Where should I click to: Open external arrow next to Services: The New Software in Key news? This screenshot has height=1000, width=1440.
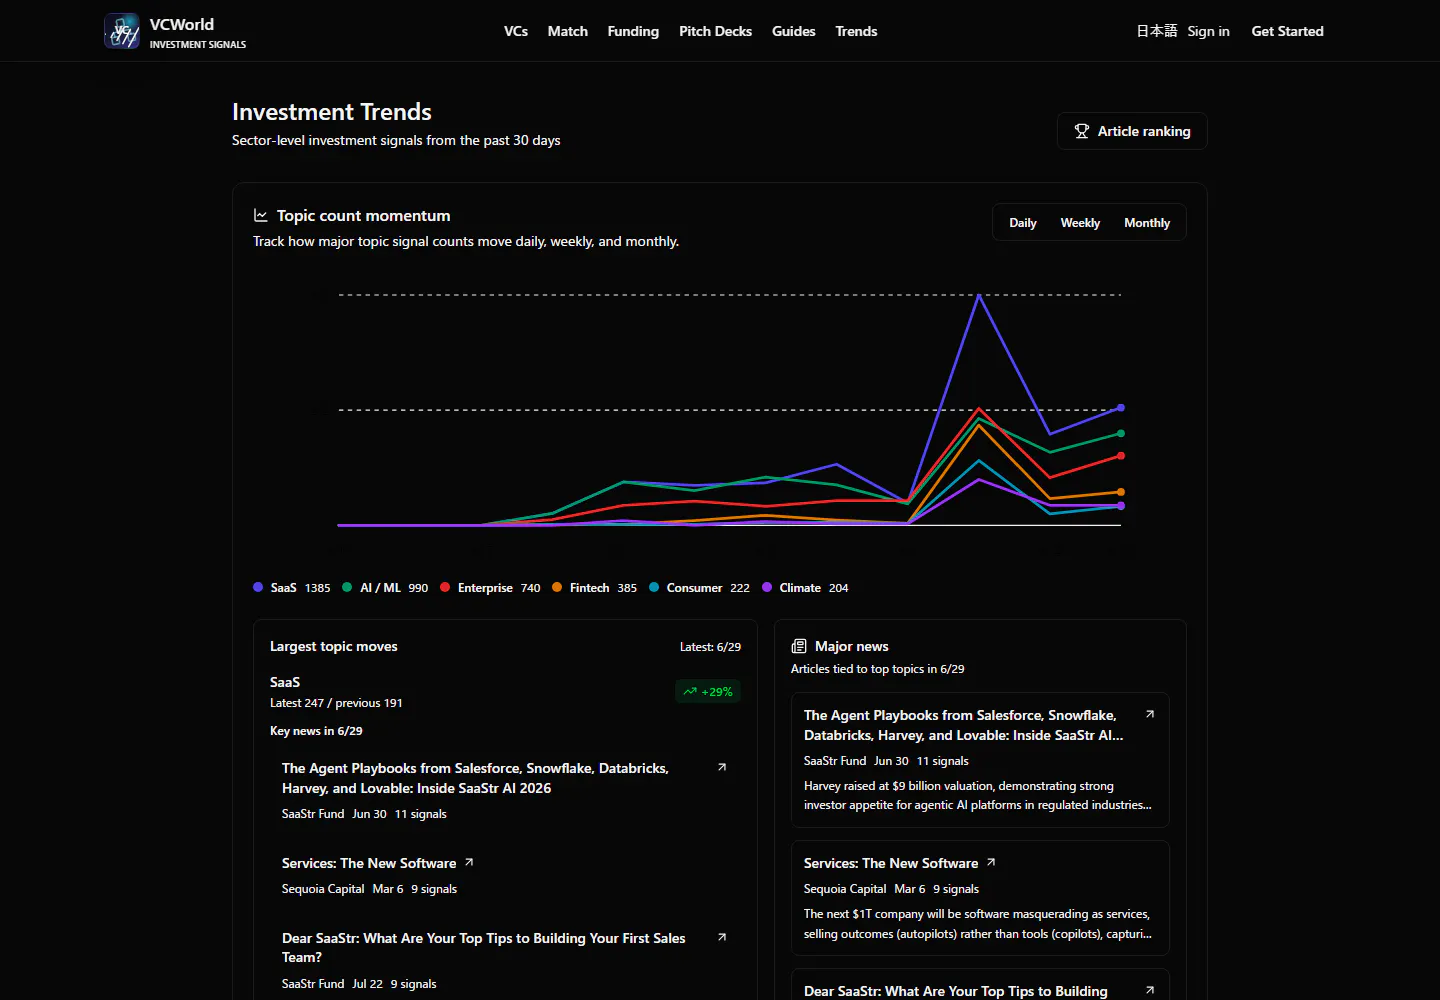469,862
